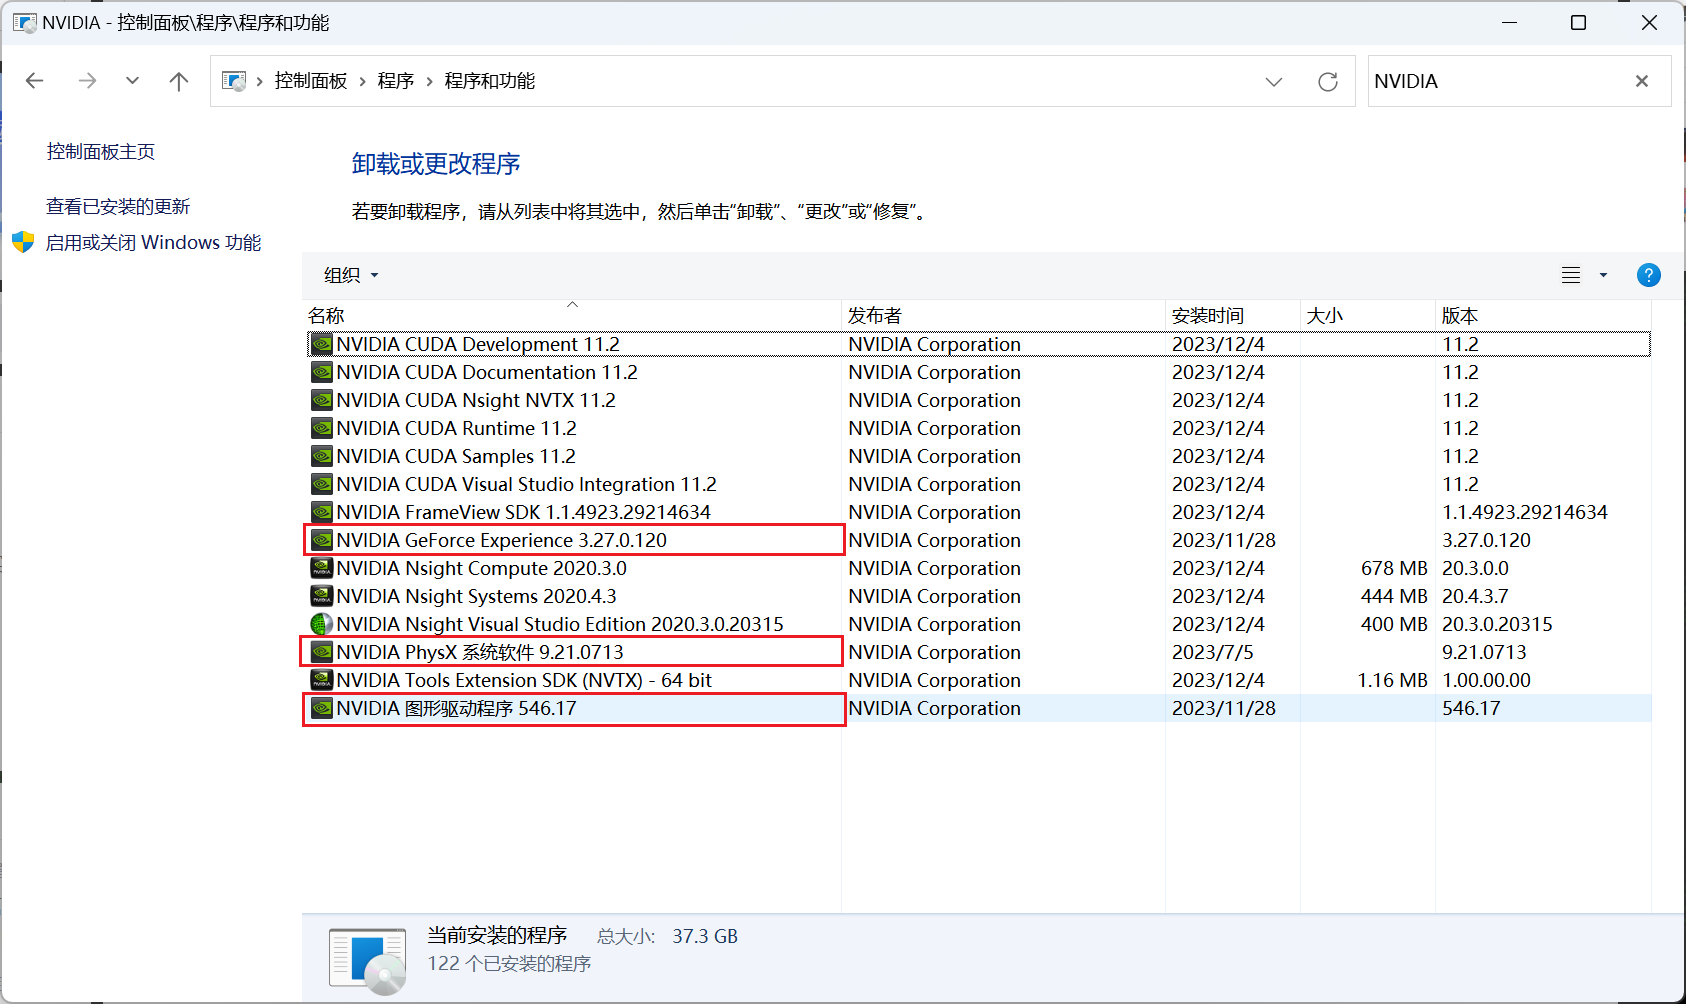Image resolution: width=1686 pixels, height=1004 pixels.
Task: Go back using the back arrow
Action: [x=35, y=81]
